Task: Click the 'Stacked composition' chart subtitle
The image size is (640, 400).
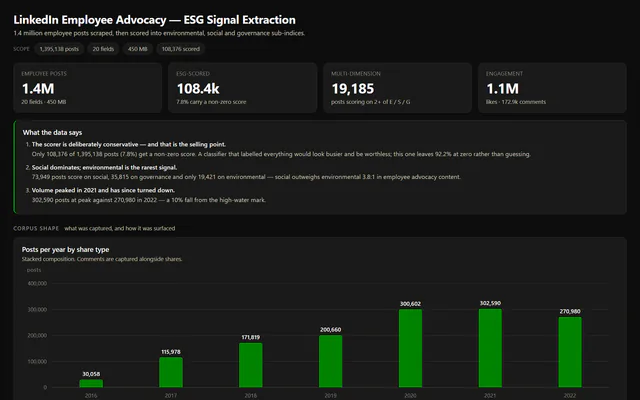Action: [102, 259]
